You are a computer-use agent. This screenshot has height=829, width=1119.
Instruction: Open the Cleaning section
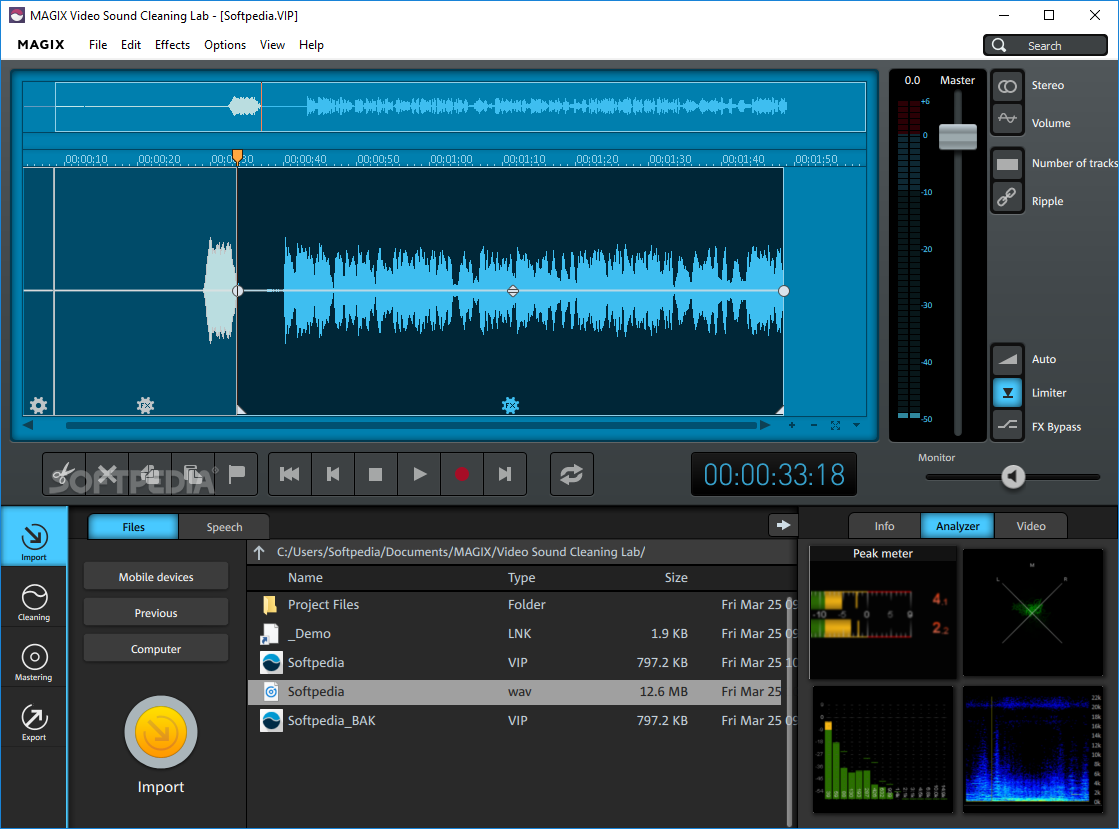point(34,603)
